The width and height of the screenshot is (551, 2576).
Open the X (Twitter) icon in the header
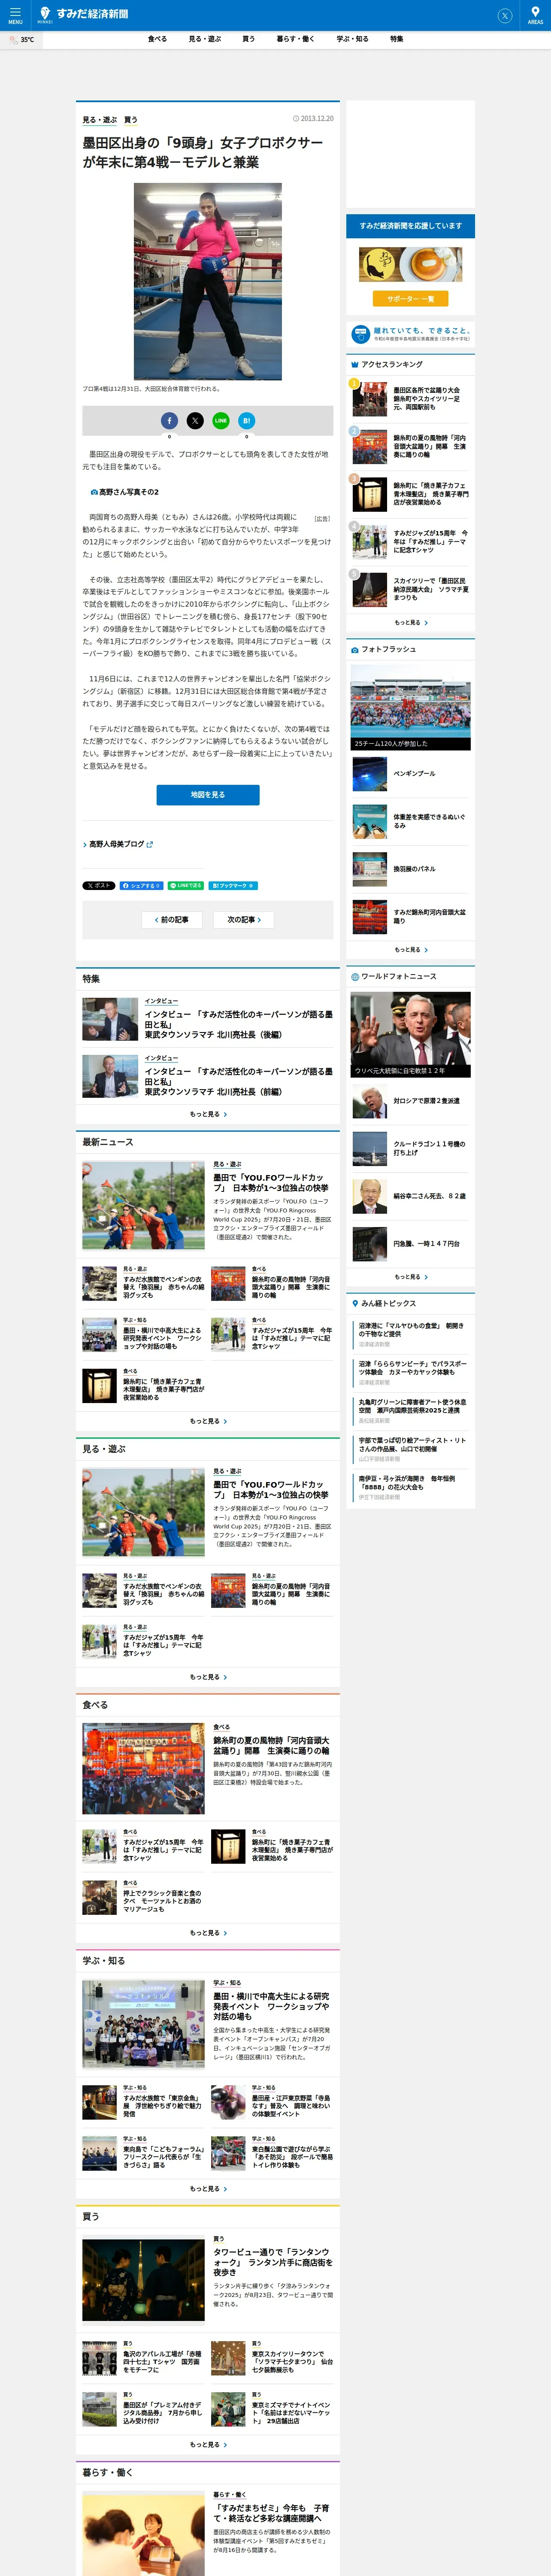click(x=505, y=15)
